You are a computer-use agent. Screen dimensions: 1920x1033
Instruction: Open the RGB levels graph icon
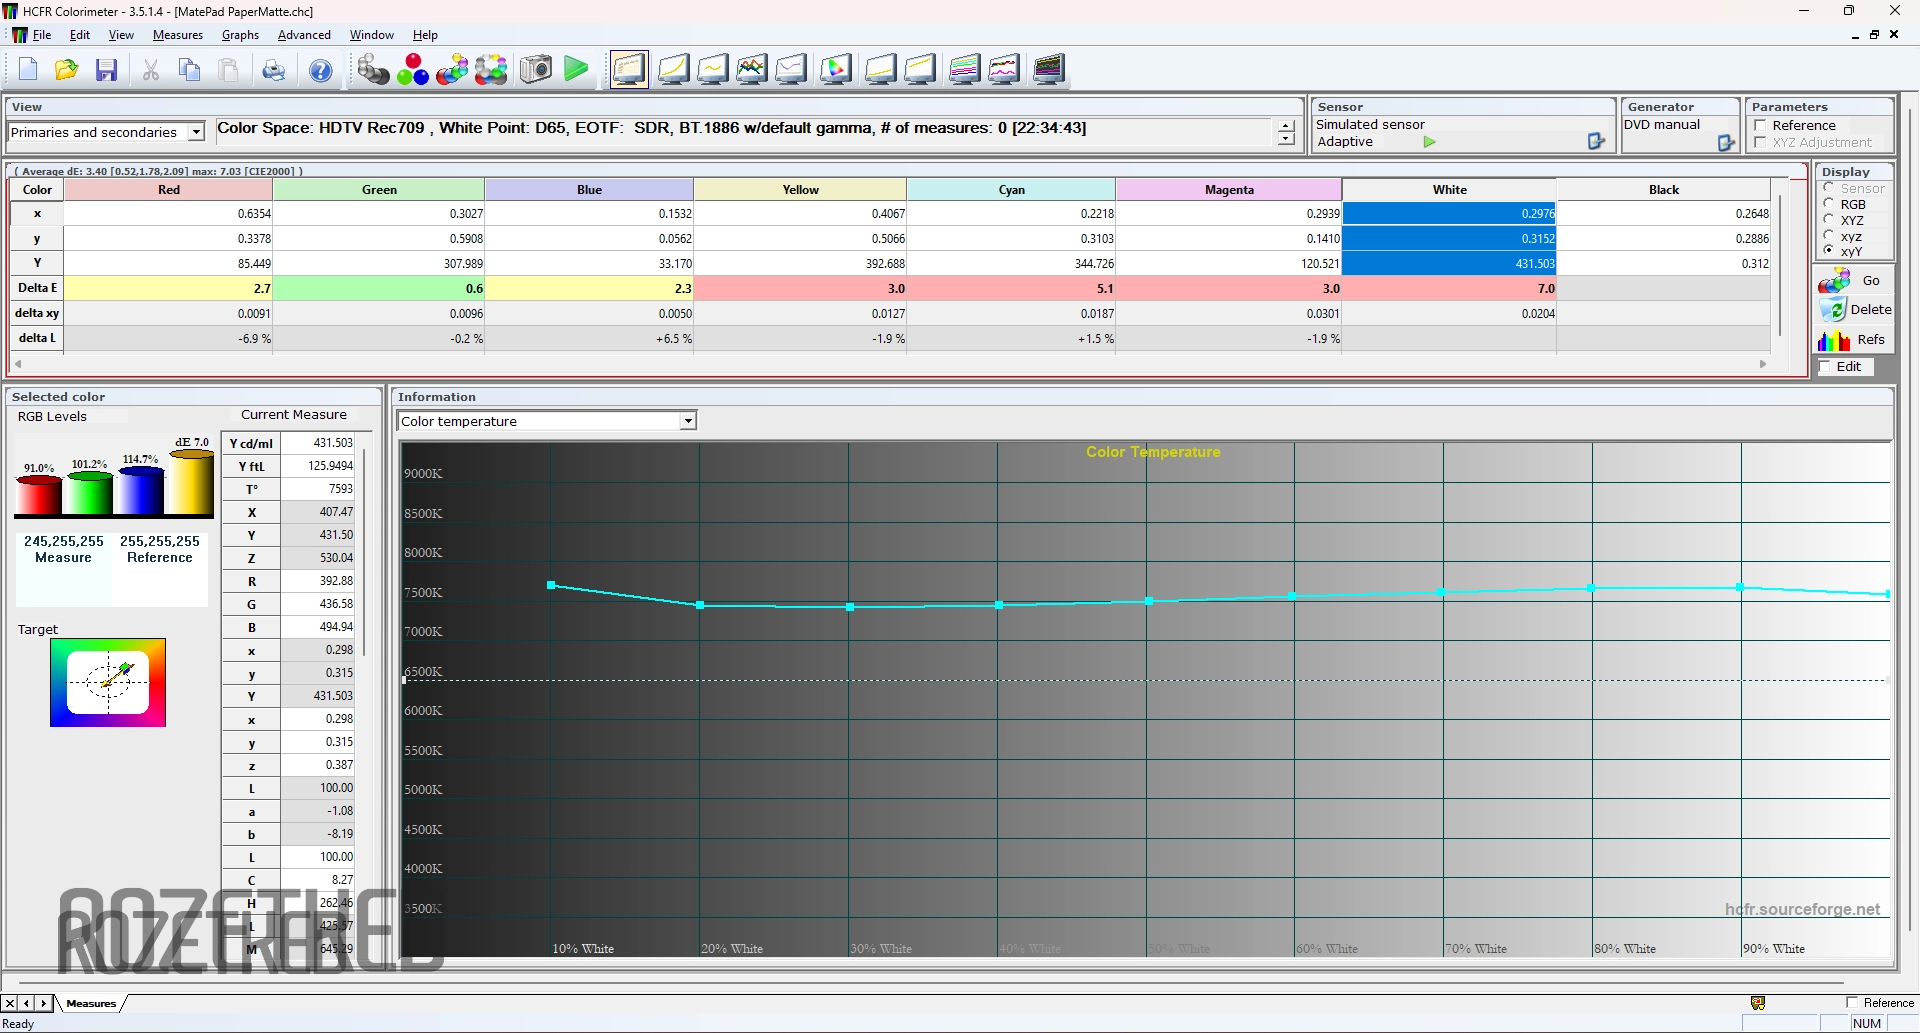click(751, 70)
